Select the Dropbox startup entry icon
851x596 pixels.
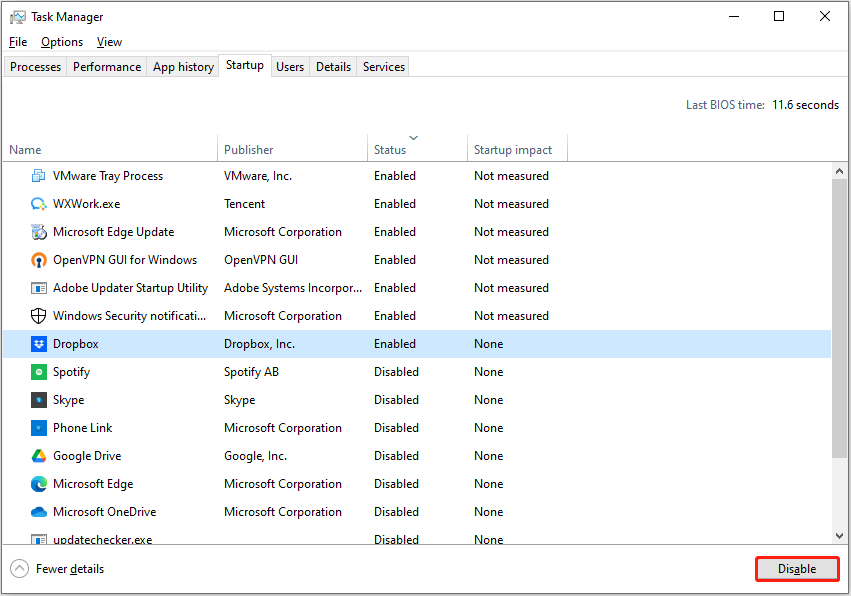[x=38, y=343]
